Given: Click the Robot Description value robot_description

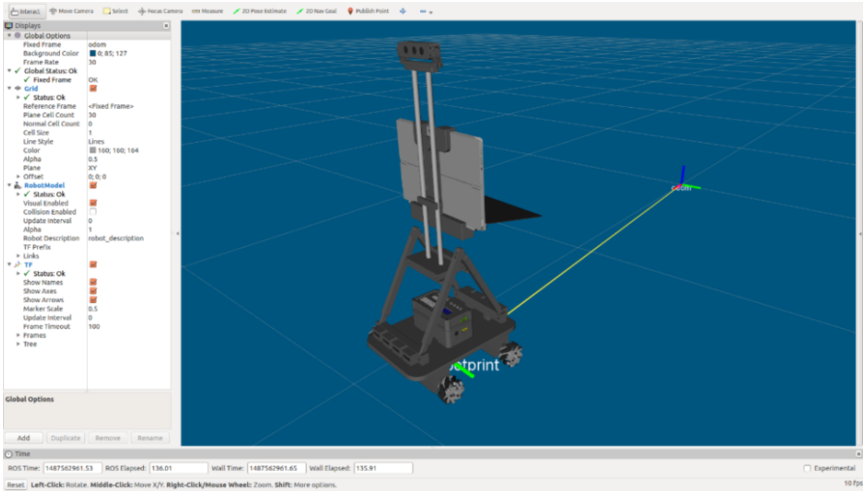Looking at the screenshot, I should click(116, 239).
